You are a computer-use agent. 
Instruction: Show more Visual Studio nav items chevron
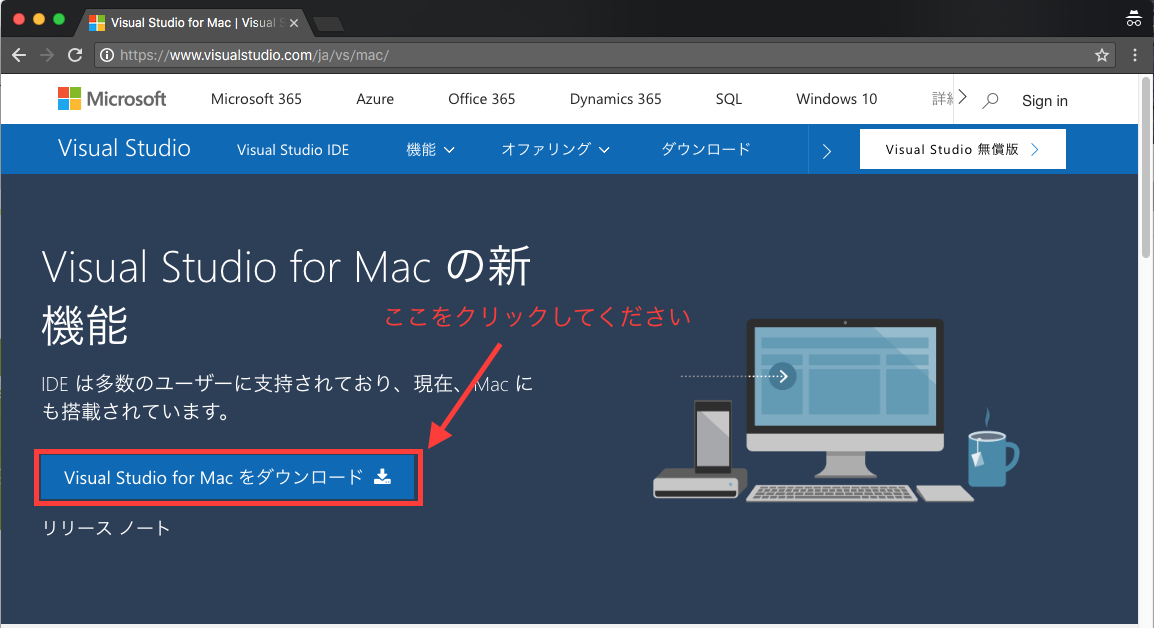click(x=827, y=151)
